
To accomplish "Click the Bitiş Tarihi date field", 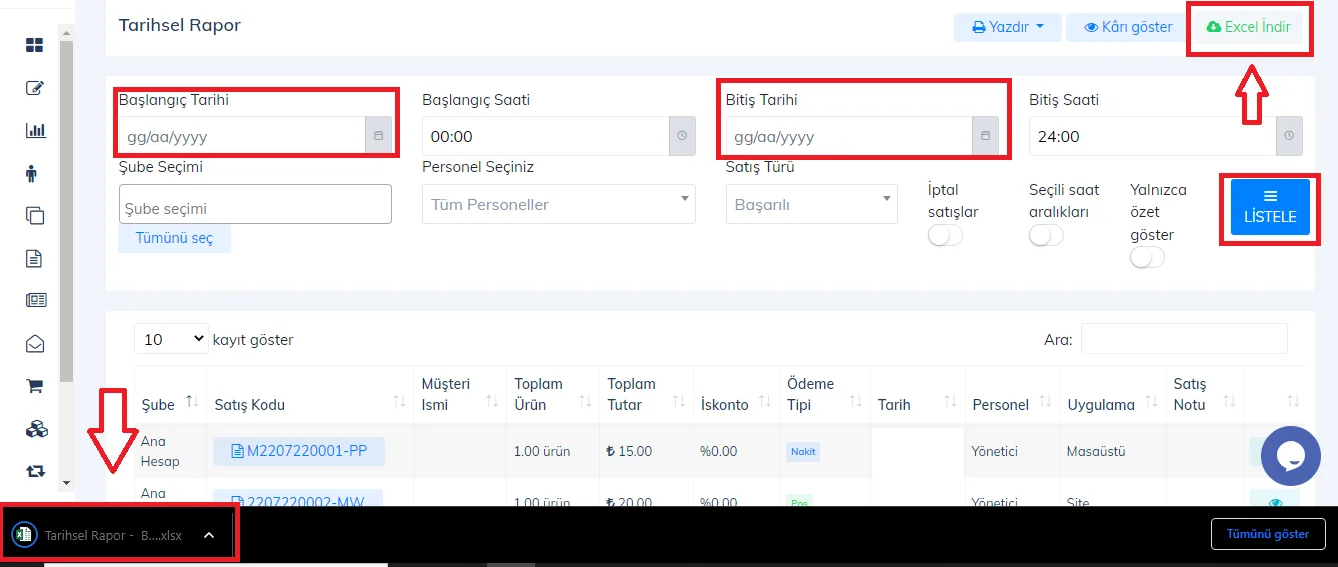I will point(849,135).
